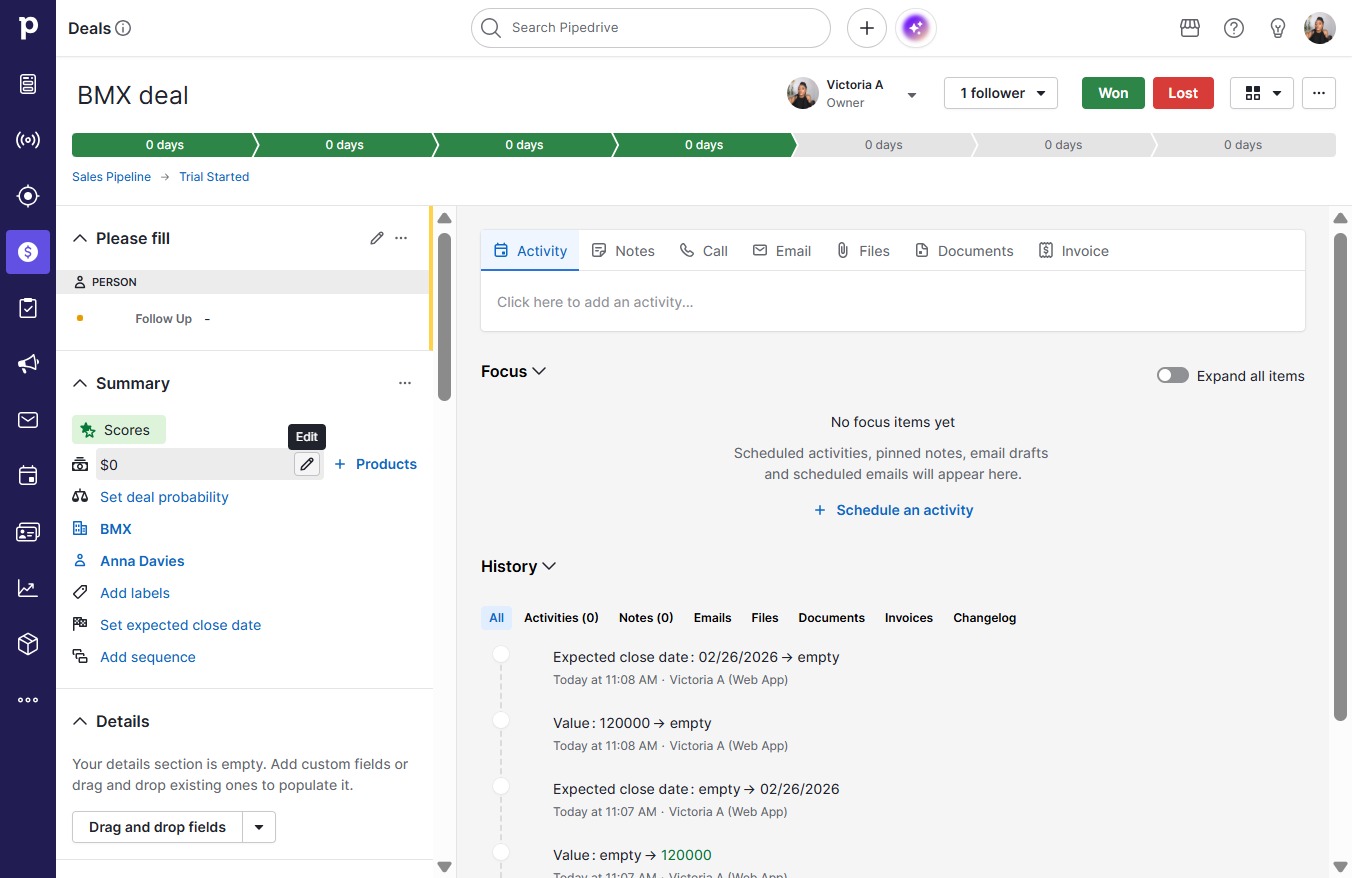Open Summary section more options
Image resolution: width=1352 pixels, height=878 pixels.
(x=405, y=383)
